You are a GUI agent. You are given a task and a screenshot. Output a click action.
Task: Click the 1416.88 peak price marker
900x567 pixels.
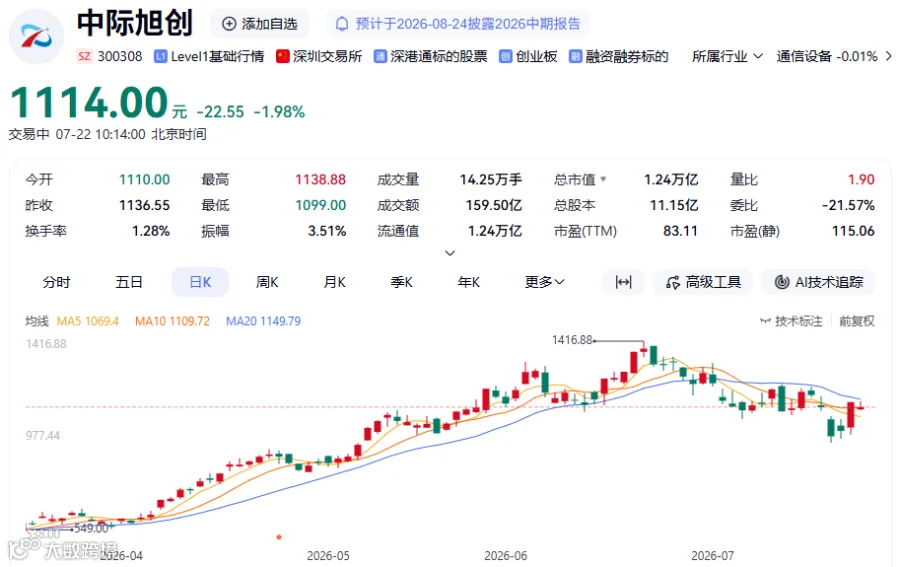pos(572,340)
